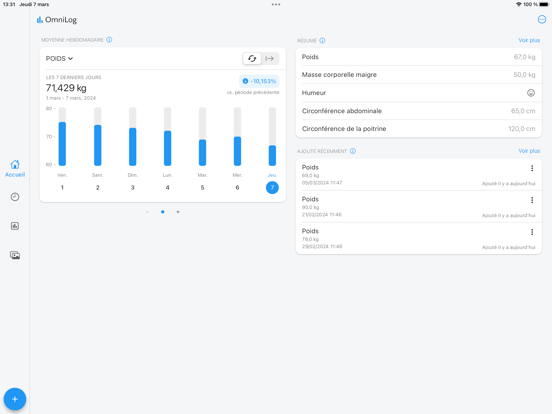Open the Poids 79,0 kg recent entry
Image resolution: width=552 pixels, height=414 pixels.
pyautogui.click(x=419, y=238)
